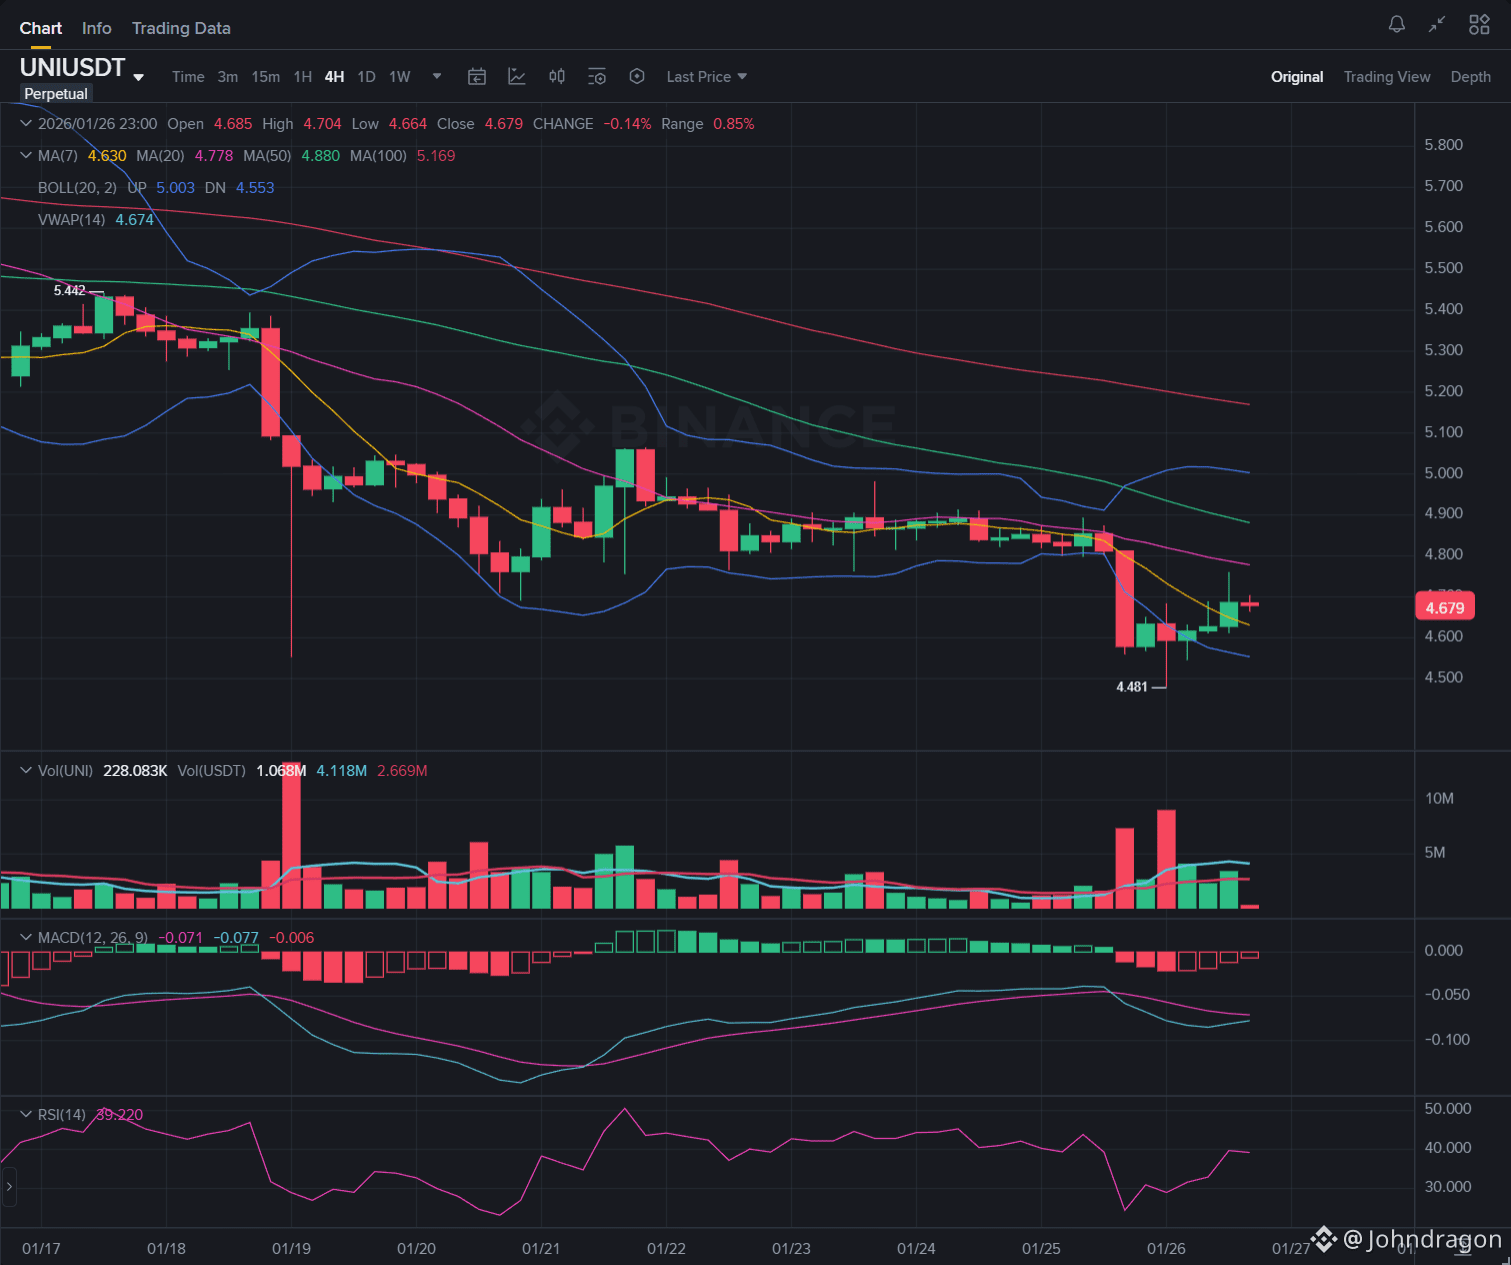Collapse the moving averages row chevron
This screenshot has width=1511, height=1265.
(x=24, y=155)
